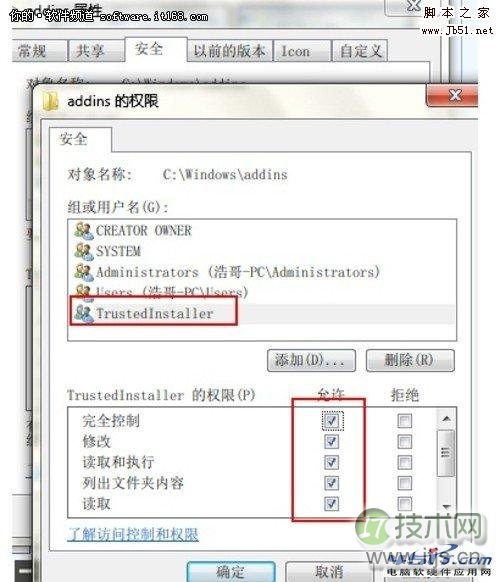Viewport: 500px width, 582px height.
Task: Toggle Allow for 列出文件夹内容 permission
Action: (331, 483)
